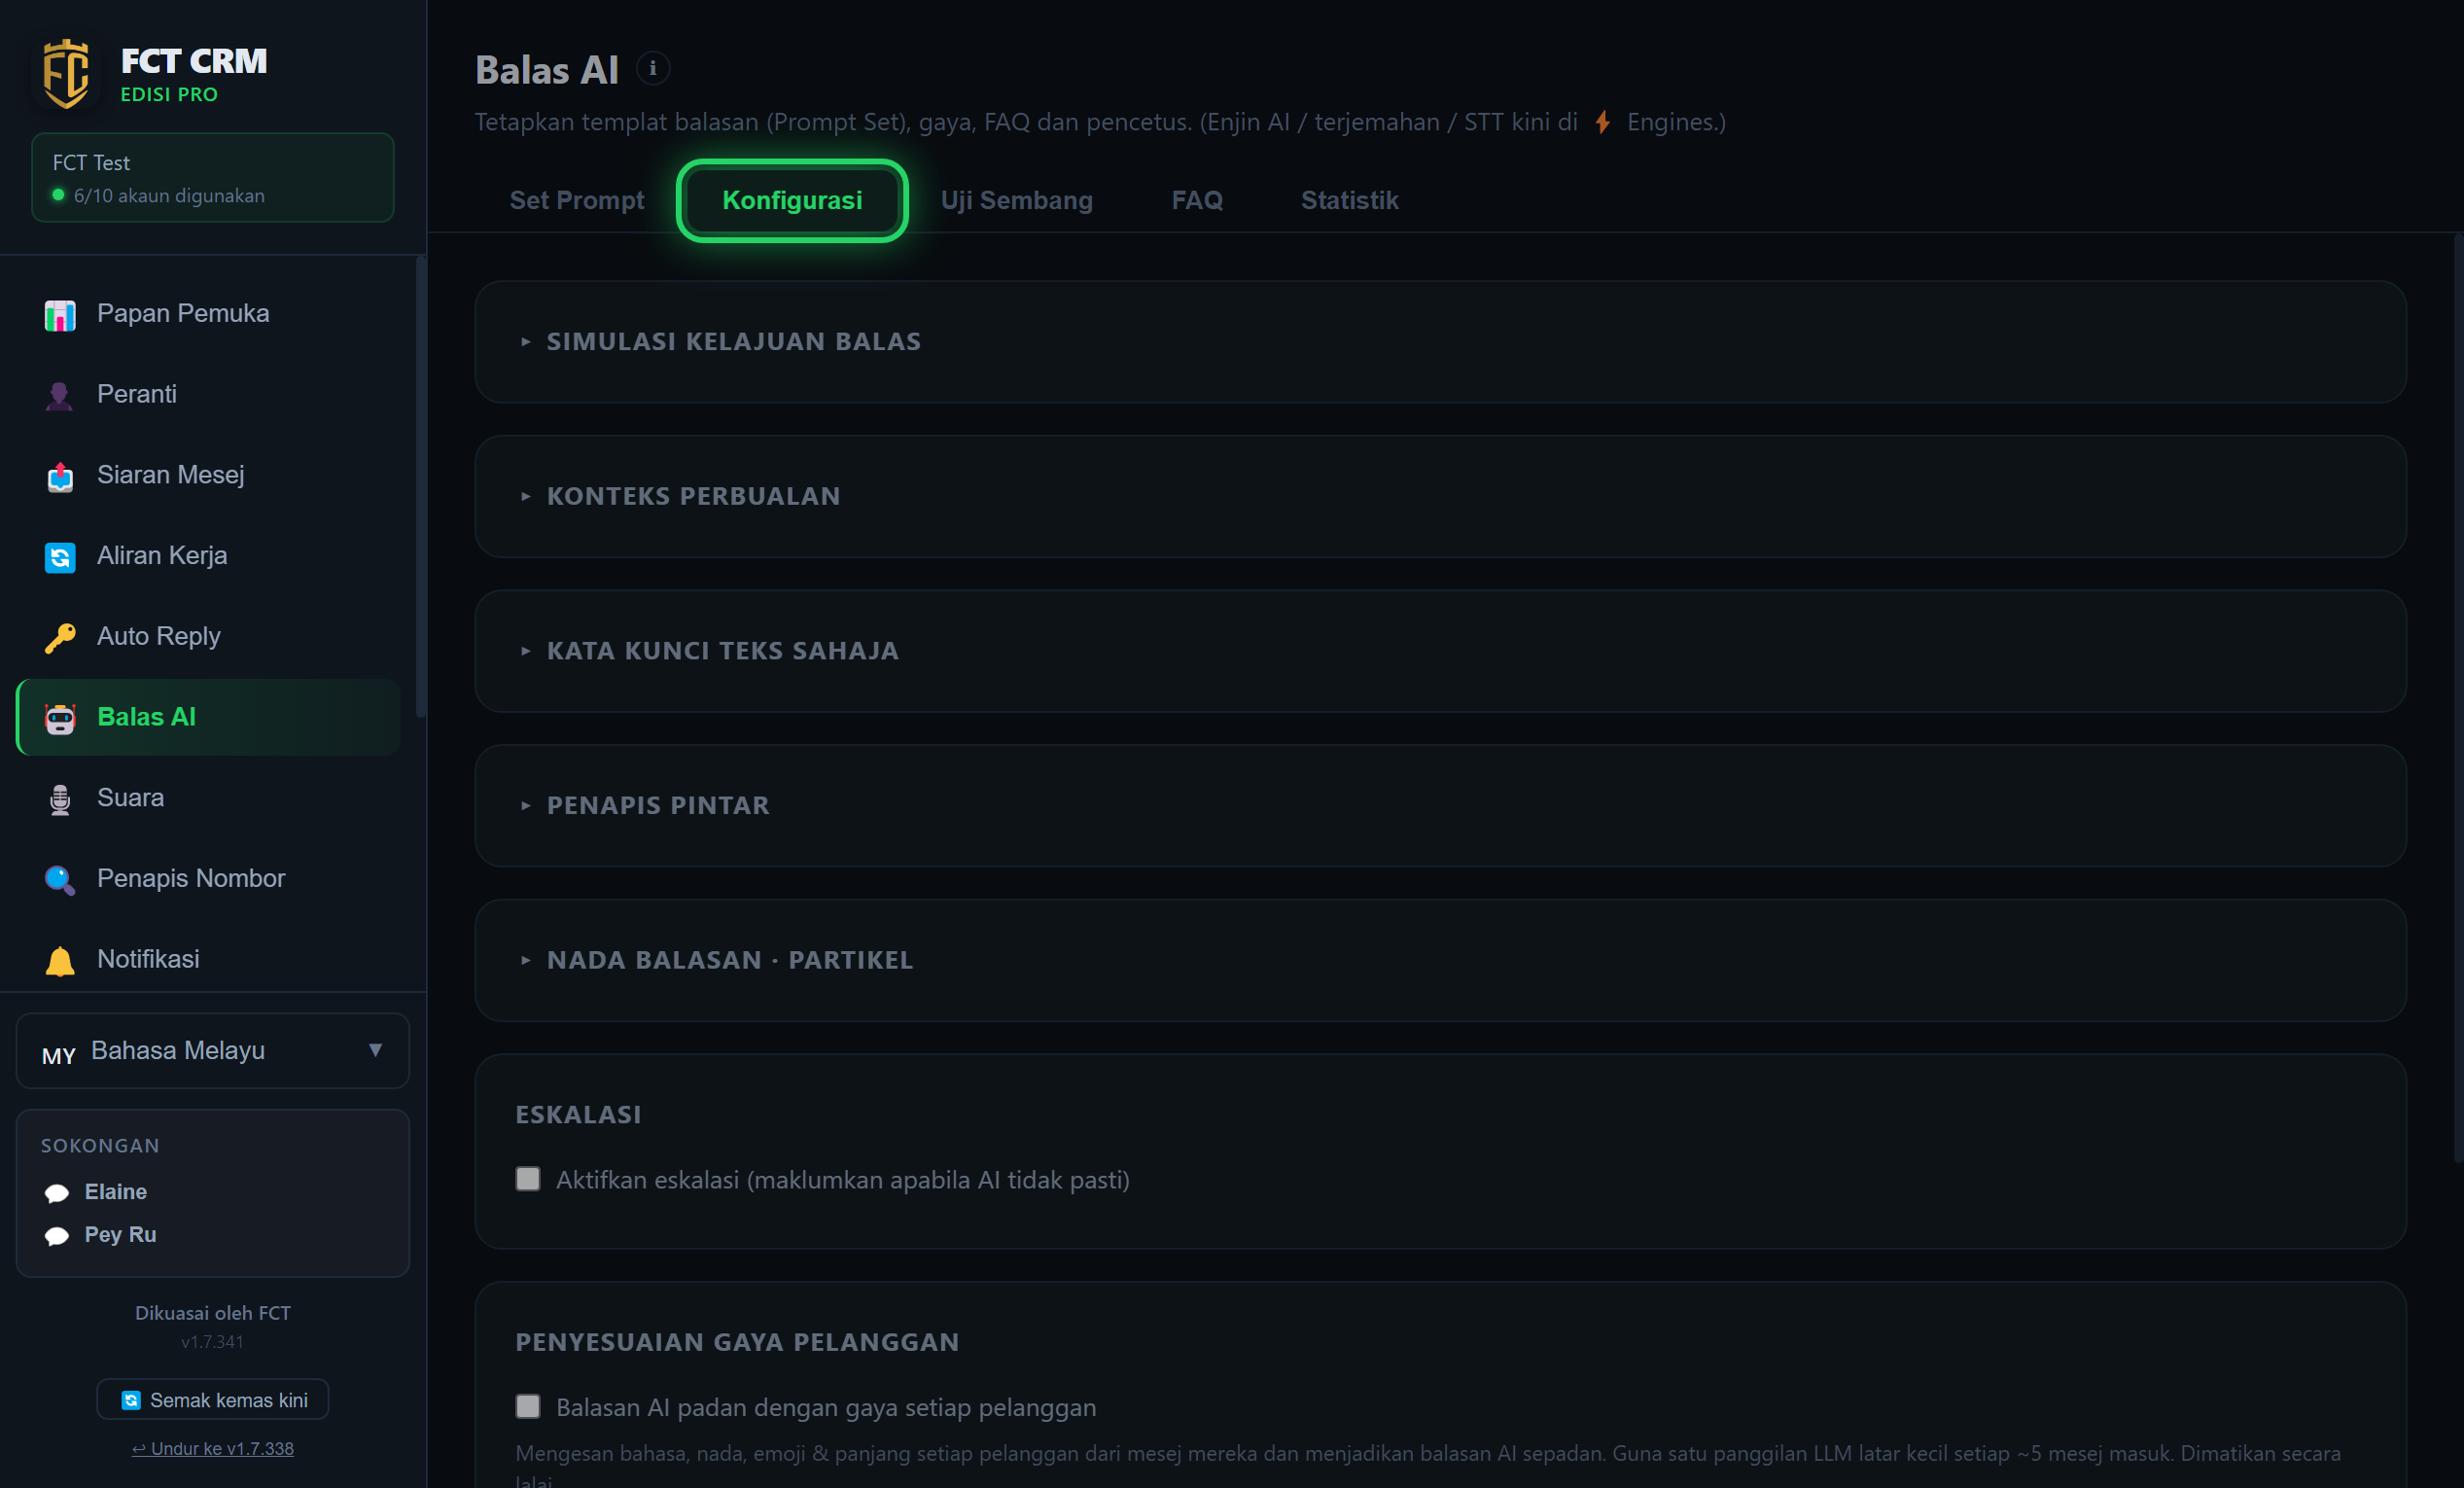Click the FCT Test account card
2464x1488 pixels.
click(213, 178)
